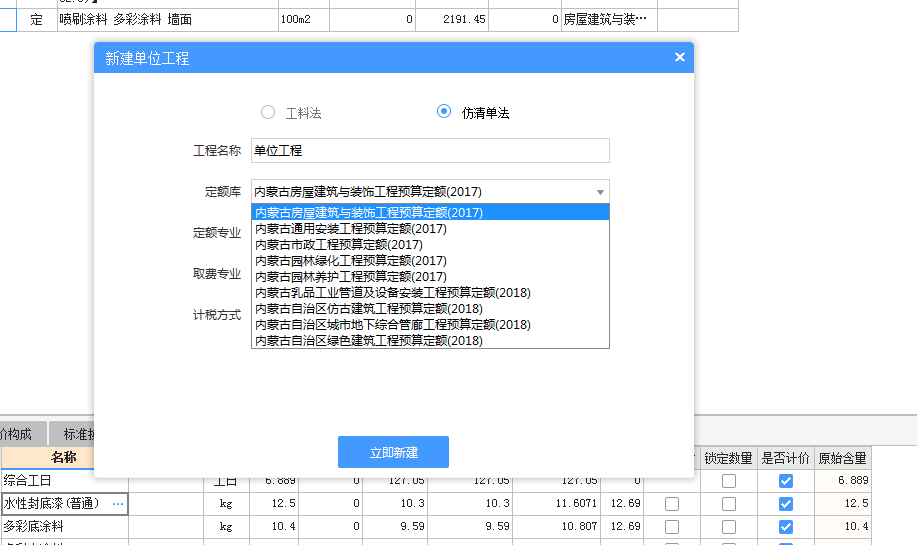Choose 内蒙古房屋建筑与装饰工程预算定额(2017) in the list

tap(430, 212)
